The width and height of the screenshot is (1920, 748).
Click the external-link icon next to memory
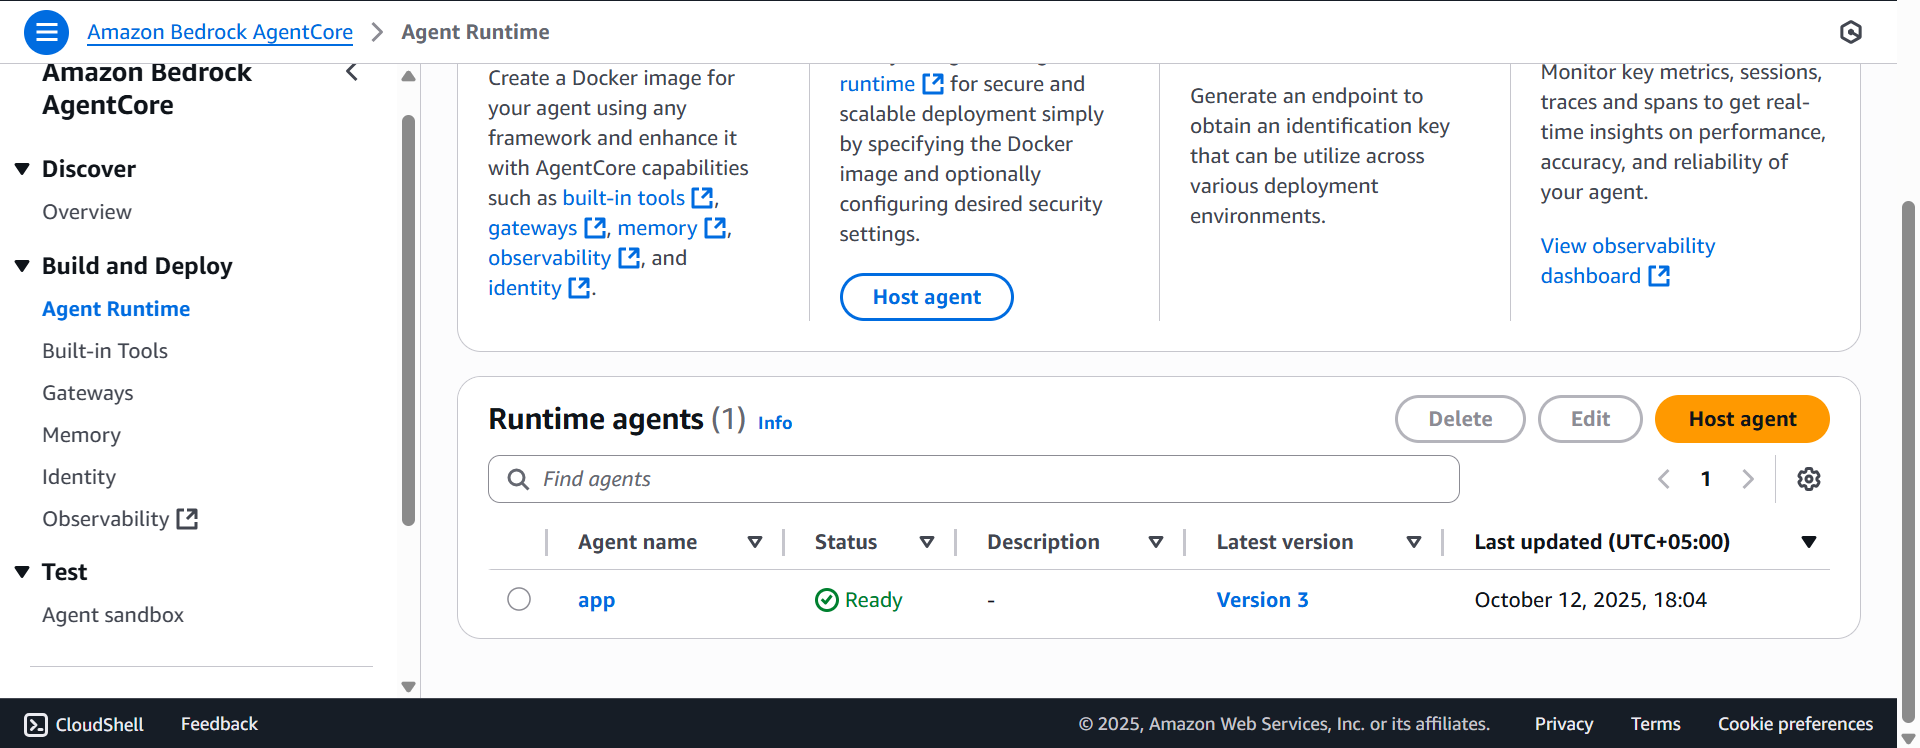tap(715, 228)
